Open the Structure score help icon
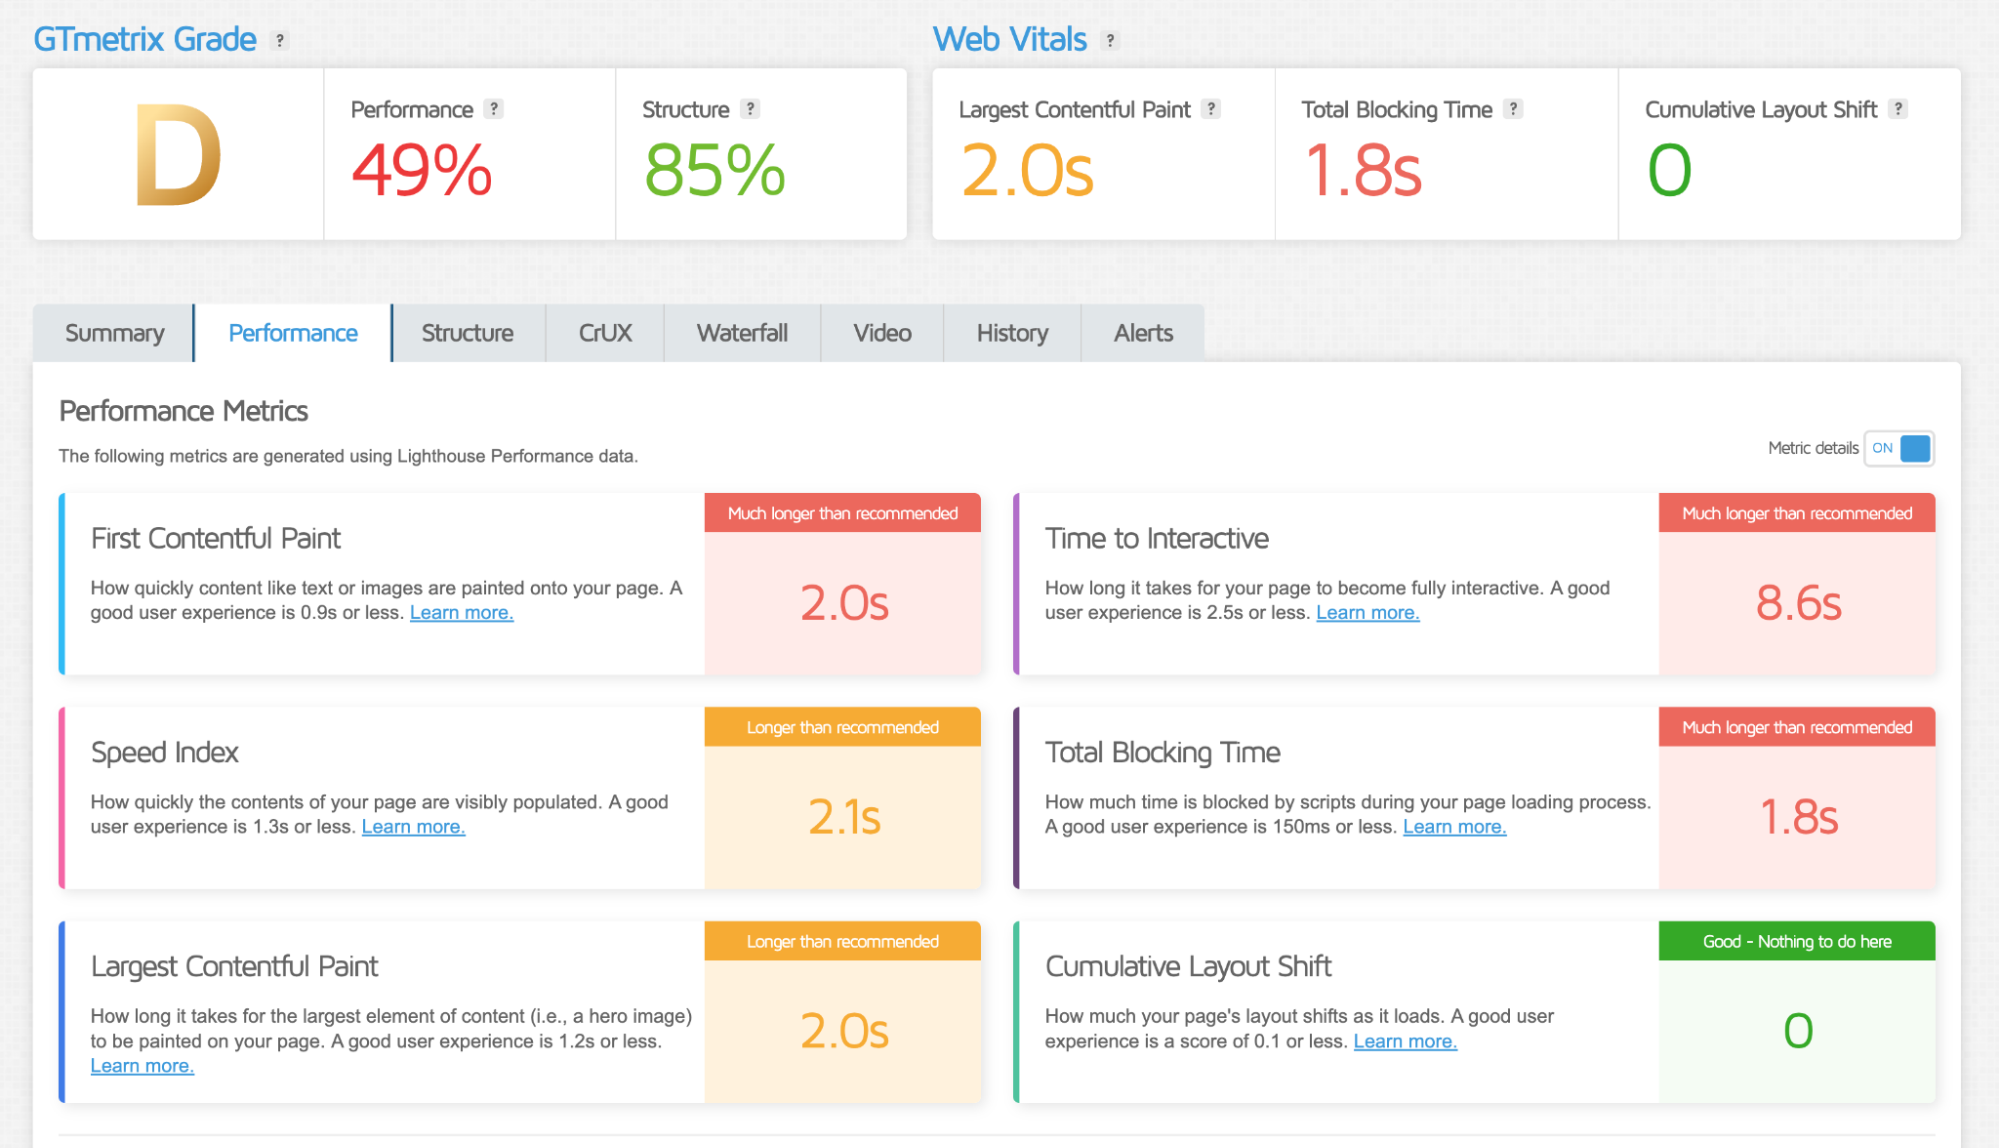Screen dimensions: 1999x1148 [x=751, y=109]
